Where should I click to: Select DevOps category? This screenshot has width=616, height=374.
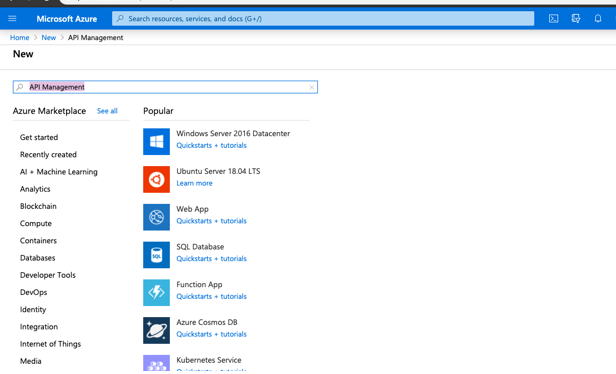[x=33, y=293]
